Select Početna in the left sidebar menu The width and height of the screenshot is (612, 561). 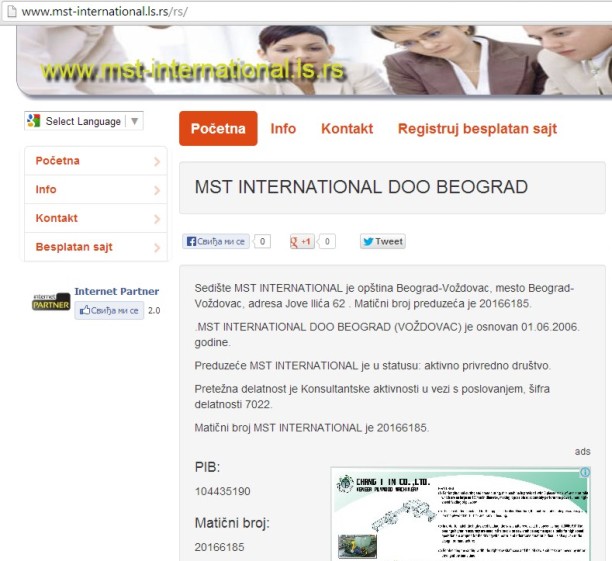(x=96, y=161)
